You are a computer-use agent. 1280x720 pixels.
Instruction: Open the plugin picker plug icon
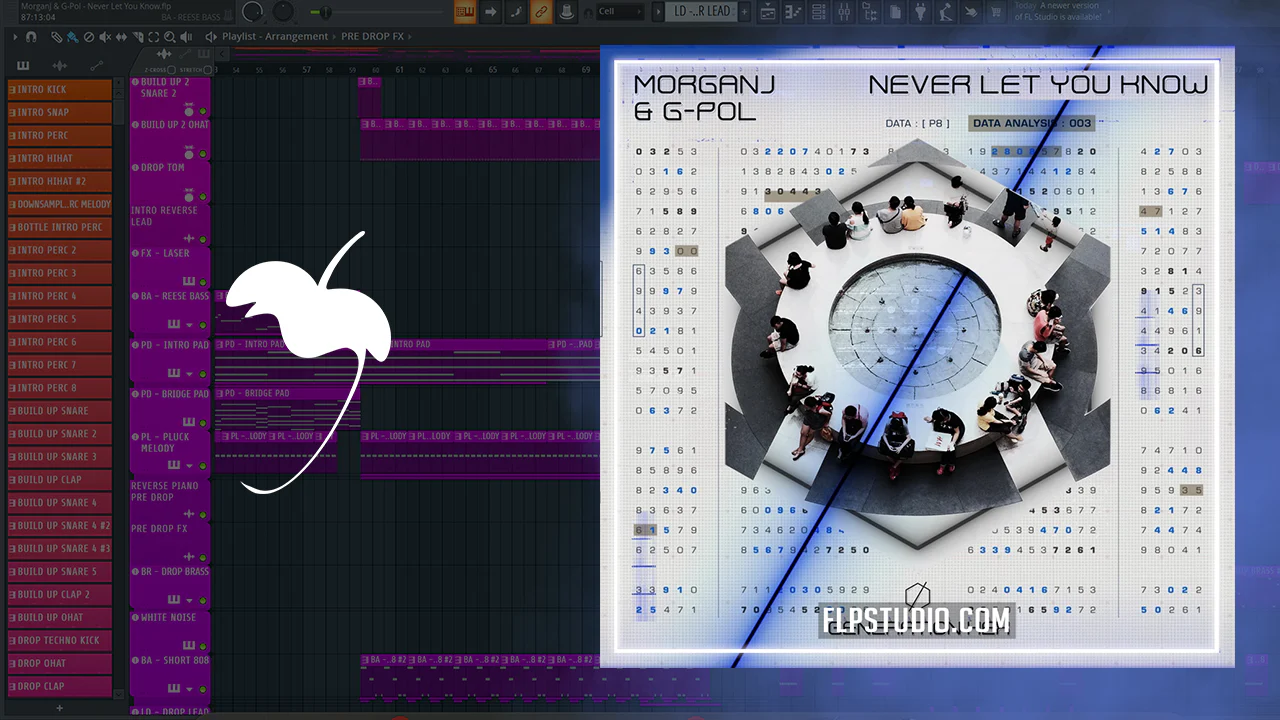click(x=922, y=12)
